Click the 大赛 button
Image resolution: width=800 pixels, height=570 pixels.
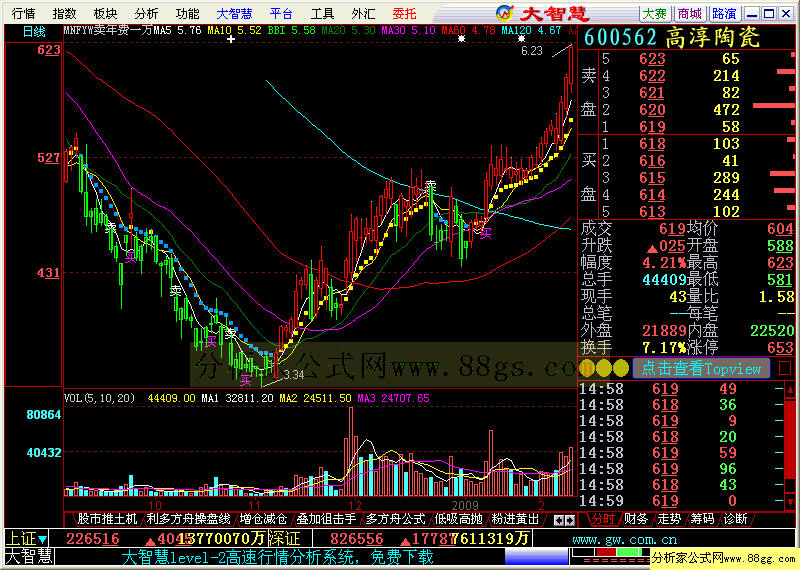tap(655, 13)
